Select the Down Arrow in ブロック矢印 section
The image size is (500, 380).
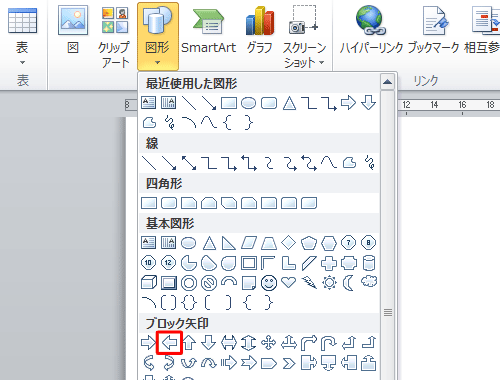pyautogui.click(x=209, y=343)
